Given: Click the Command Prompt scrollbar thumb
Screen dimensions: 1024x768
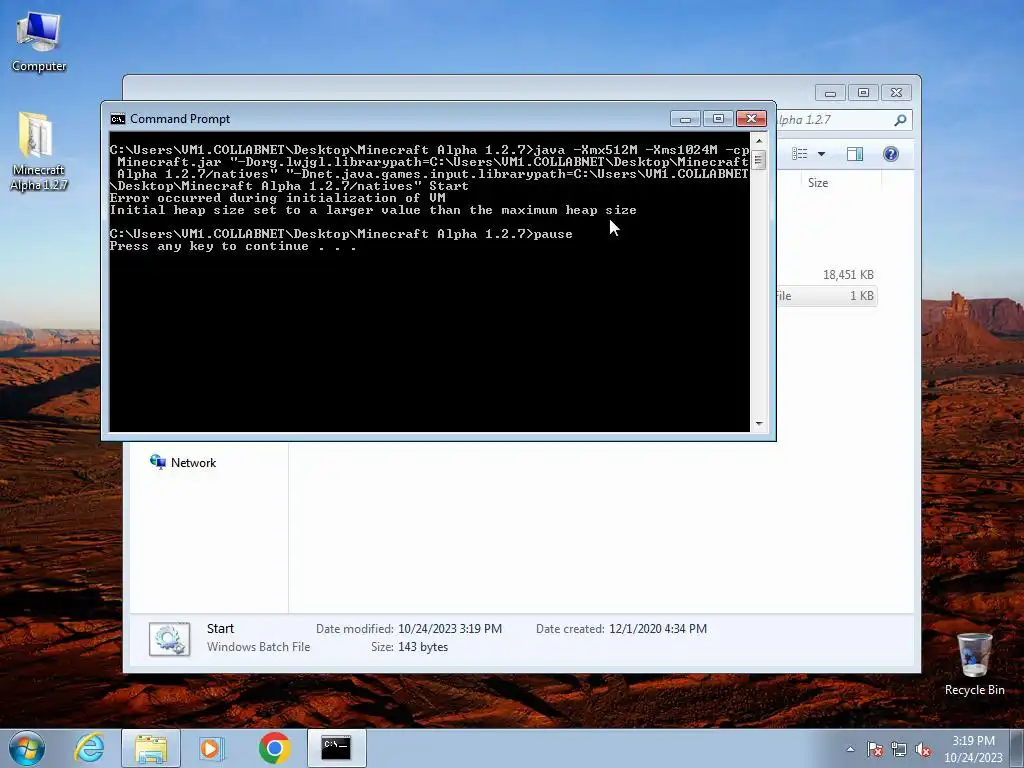Looking at the screenshot, I should pos(759,159).
